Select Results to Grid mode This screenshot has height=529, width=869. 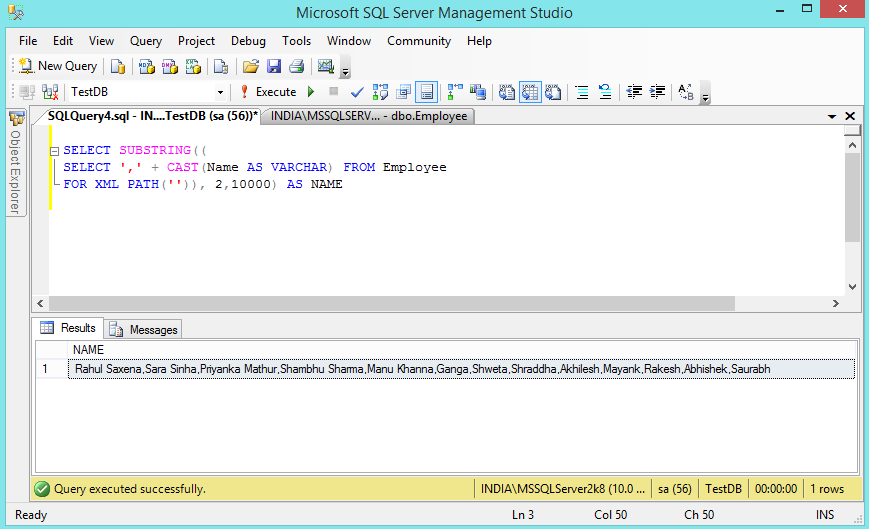pos(530,92)
